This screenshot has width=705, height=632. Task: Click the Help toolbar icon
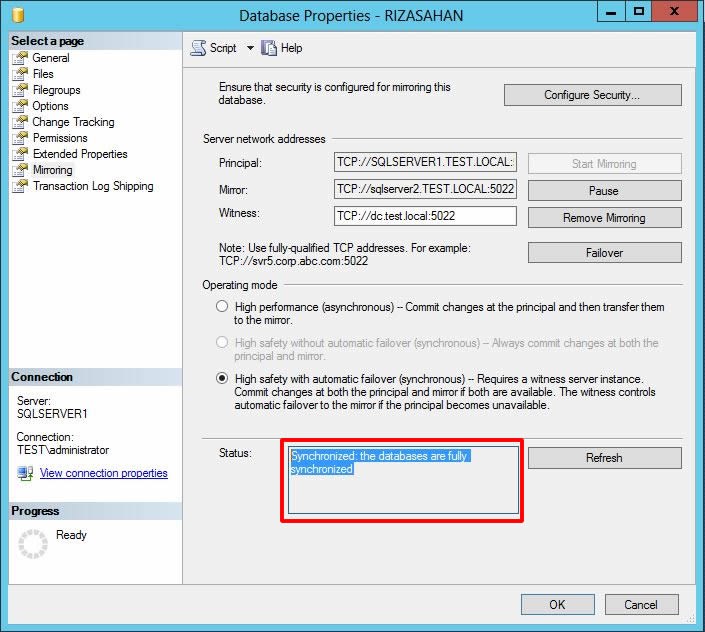coord(269,48)
